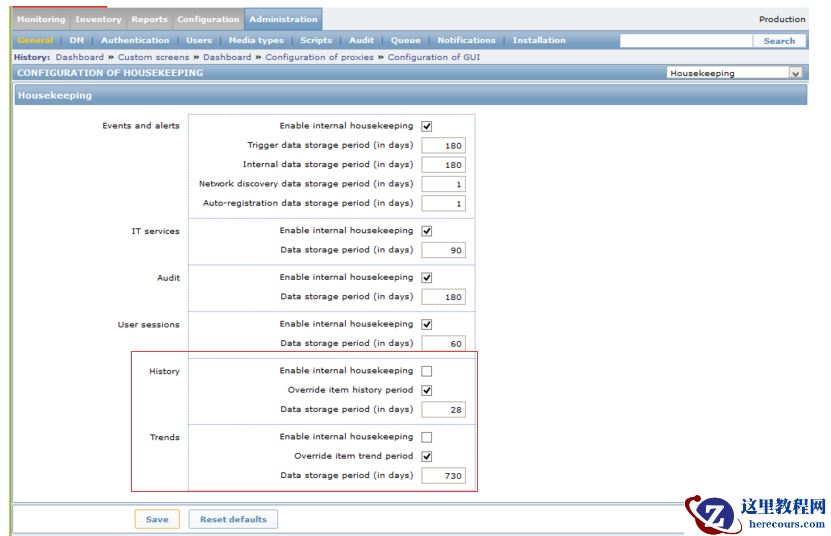
Task: Open the Reports tab
Action: 149,20
